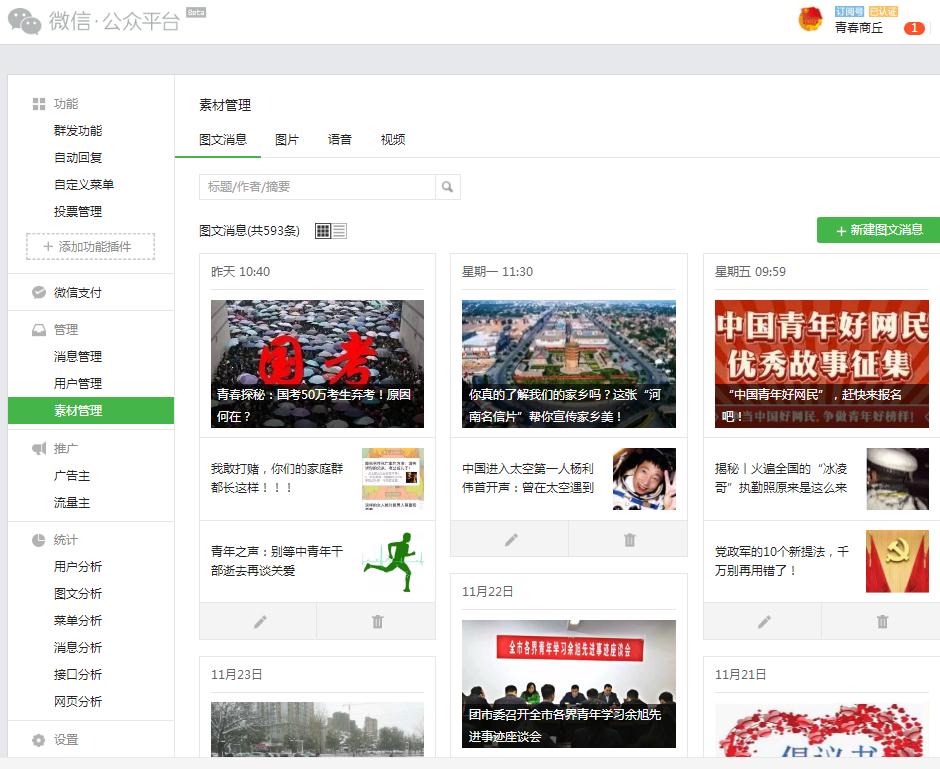
Task: Click the 青春商丘 account avatar
Action: [x=810, y=19]
